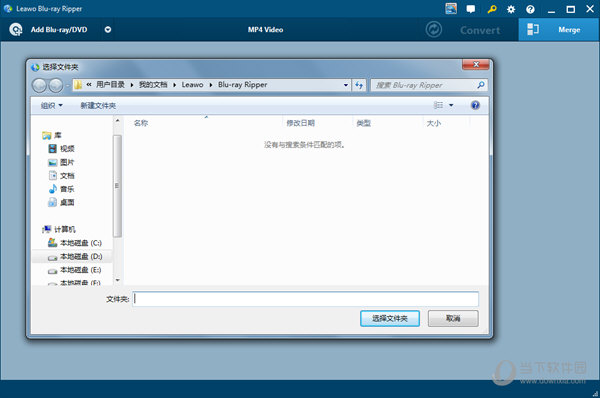The image size is (600, 398).
Task: Open the settings gear icon
Action: tap(511, 9)
